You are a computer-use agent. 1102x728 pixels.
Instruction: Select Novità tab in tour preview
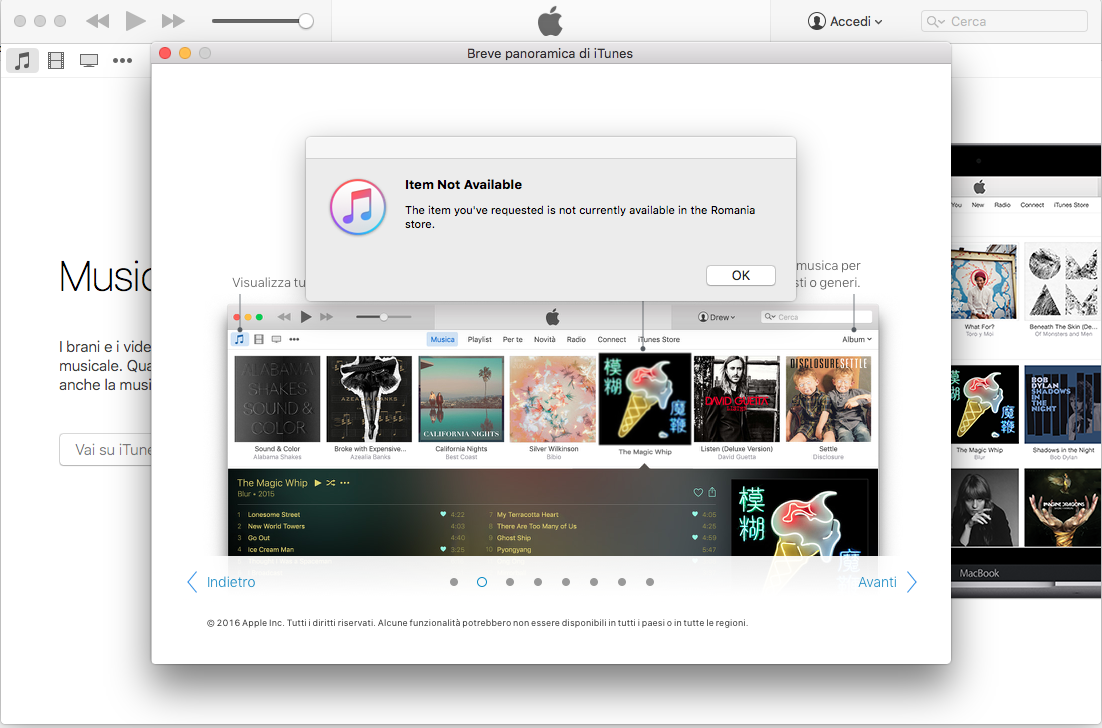[x=544, y=339]
